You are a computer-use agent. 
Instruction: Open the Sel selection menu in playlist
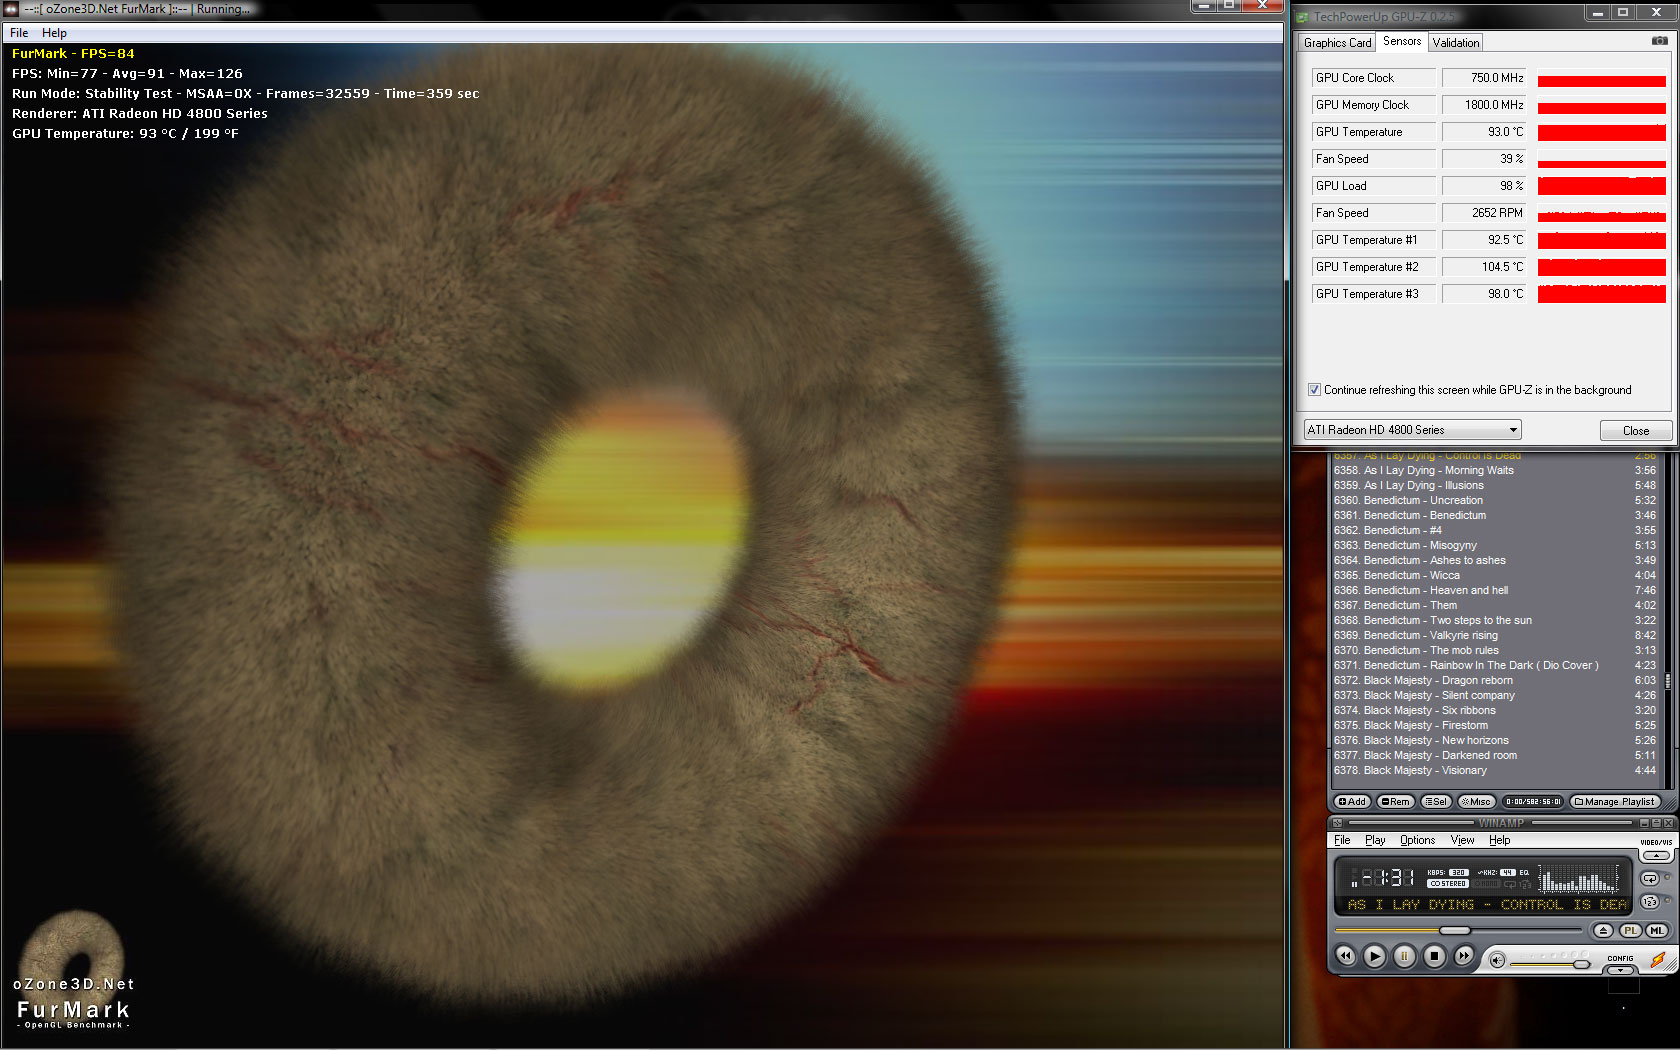click(1437, 802)
